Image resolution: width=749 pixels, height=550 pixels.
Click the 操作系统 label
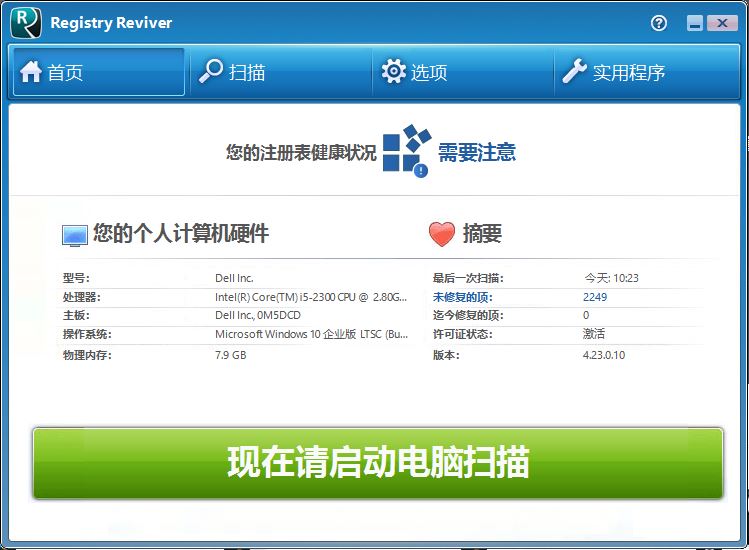point(87,334)
